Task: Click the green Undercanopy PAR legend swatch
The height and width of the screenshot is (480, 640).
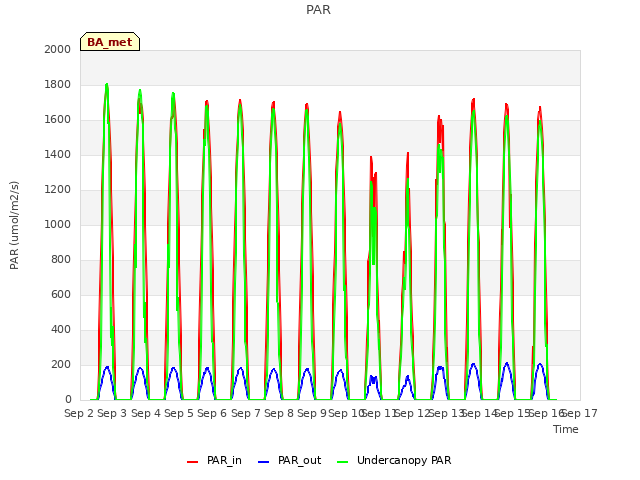Action: [x=343, y=462]
